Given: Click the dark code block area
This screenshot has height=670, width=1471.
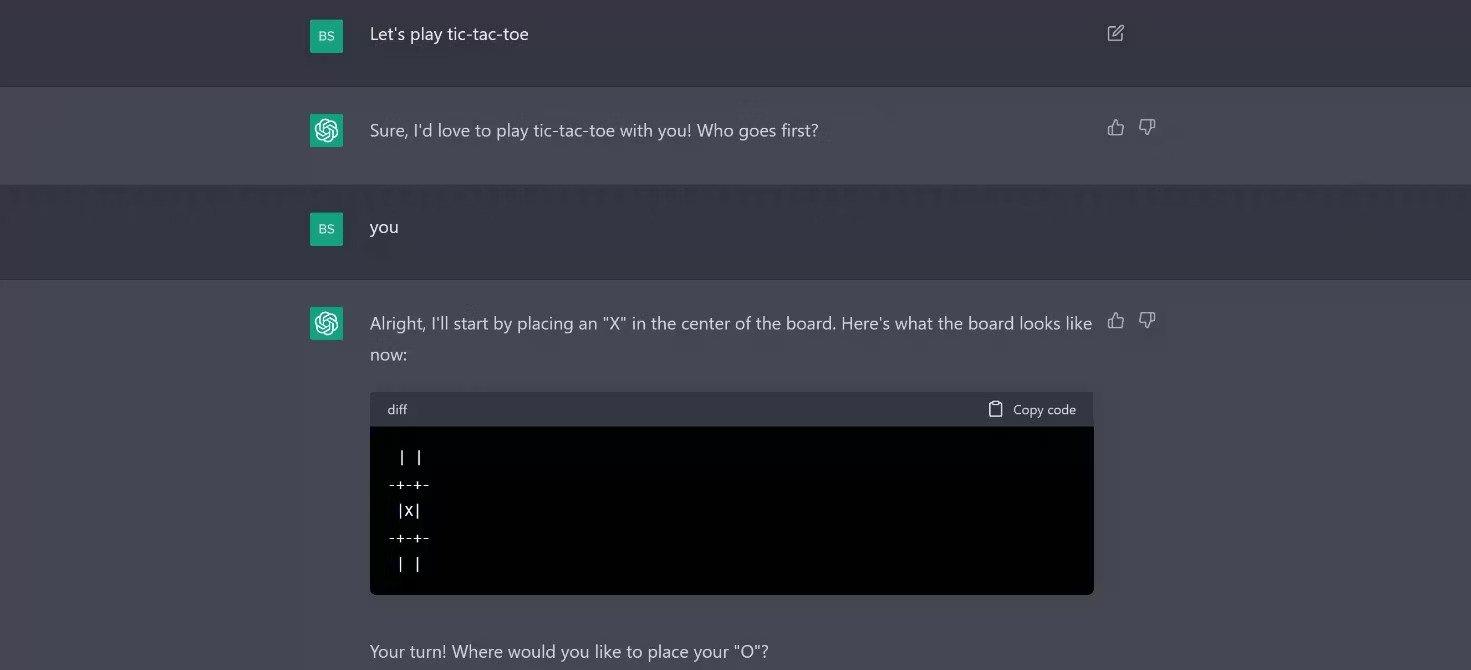Looking at the screenshot, I should (x=731, y=510).
